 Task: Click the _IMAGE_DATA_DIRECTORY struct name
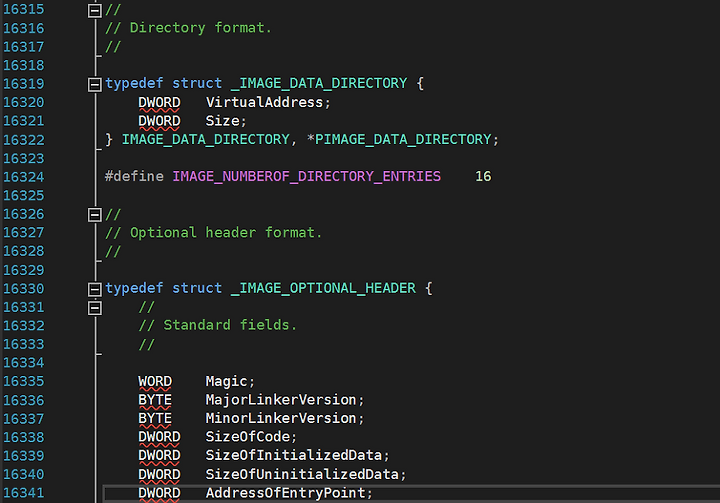[x=319, y=83]
